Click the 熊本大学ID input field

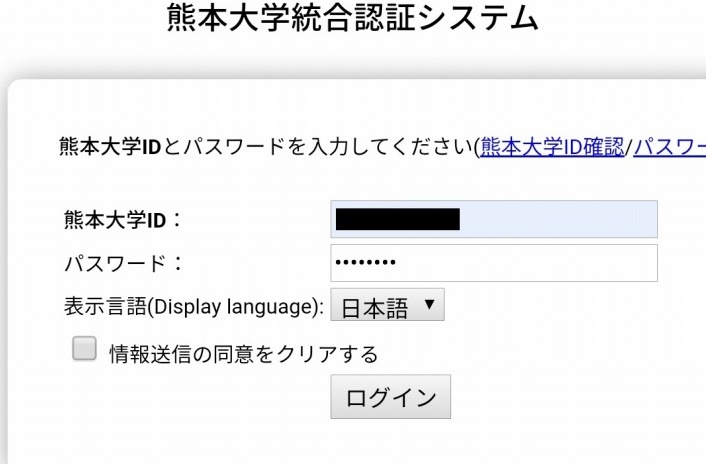494,219
